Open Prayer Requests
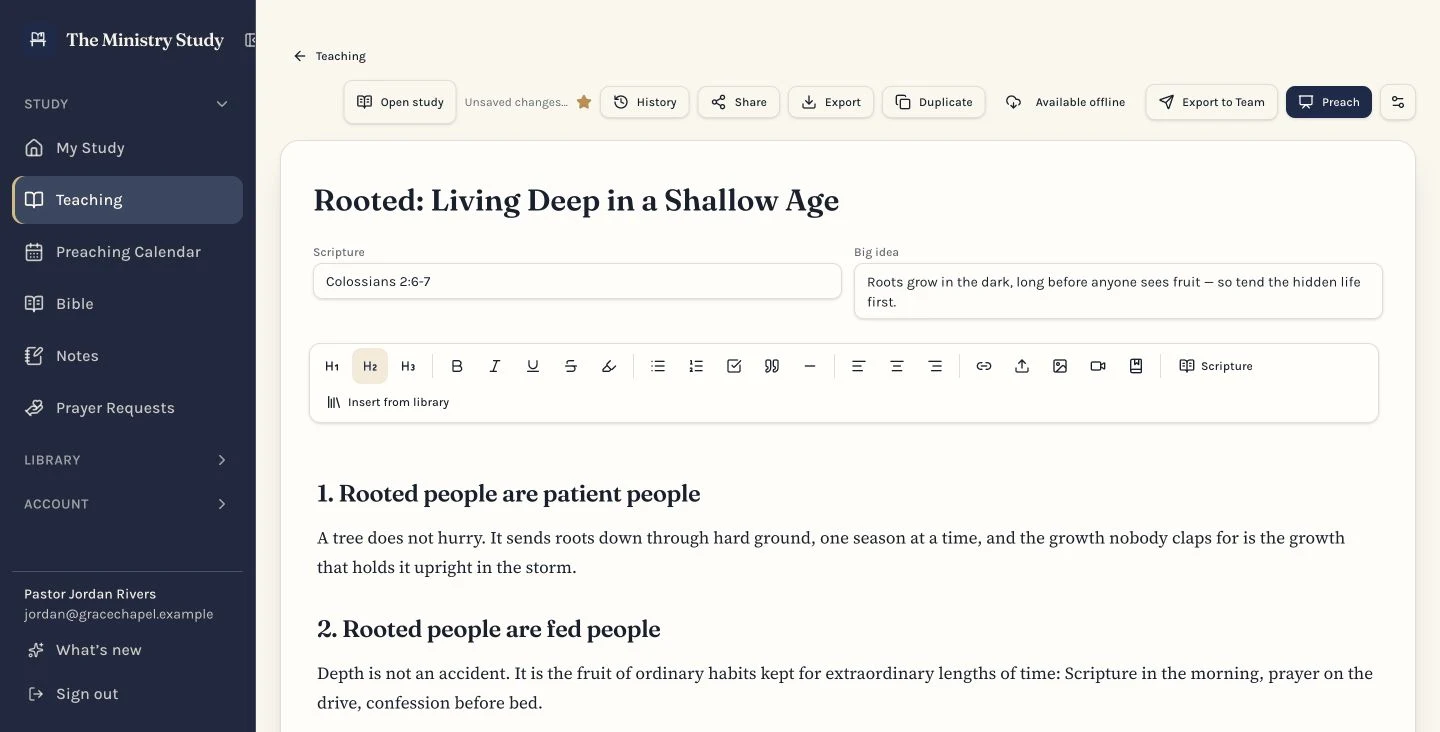1440x732 pixels. [x=128, y=408]
